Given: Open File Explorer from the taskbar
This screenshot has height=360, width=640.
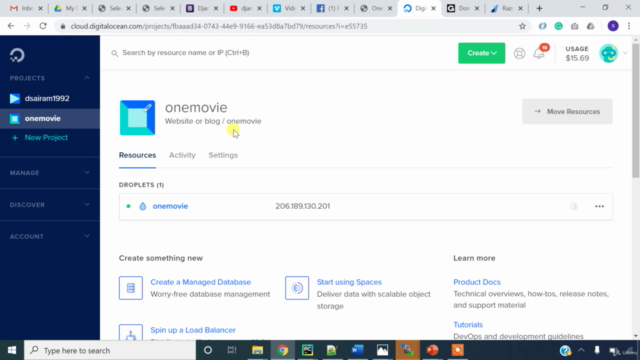Looking at the screenshot, I should coord(257,350).
